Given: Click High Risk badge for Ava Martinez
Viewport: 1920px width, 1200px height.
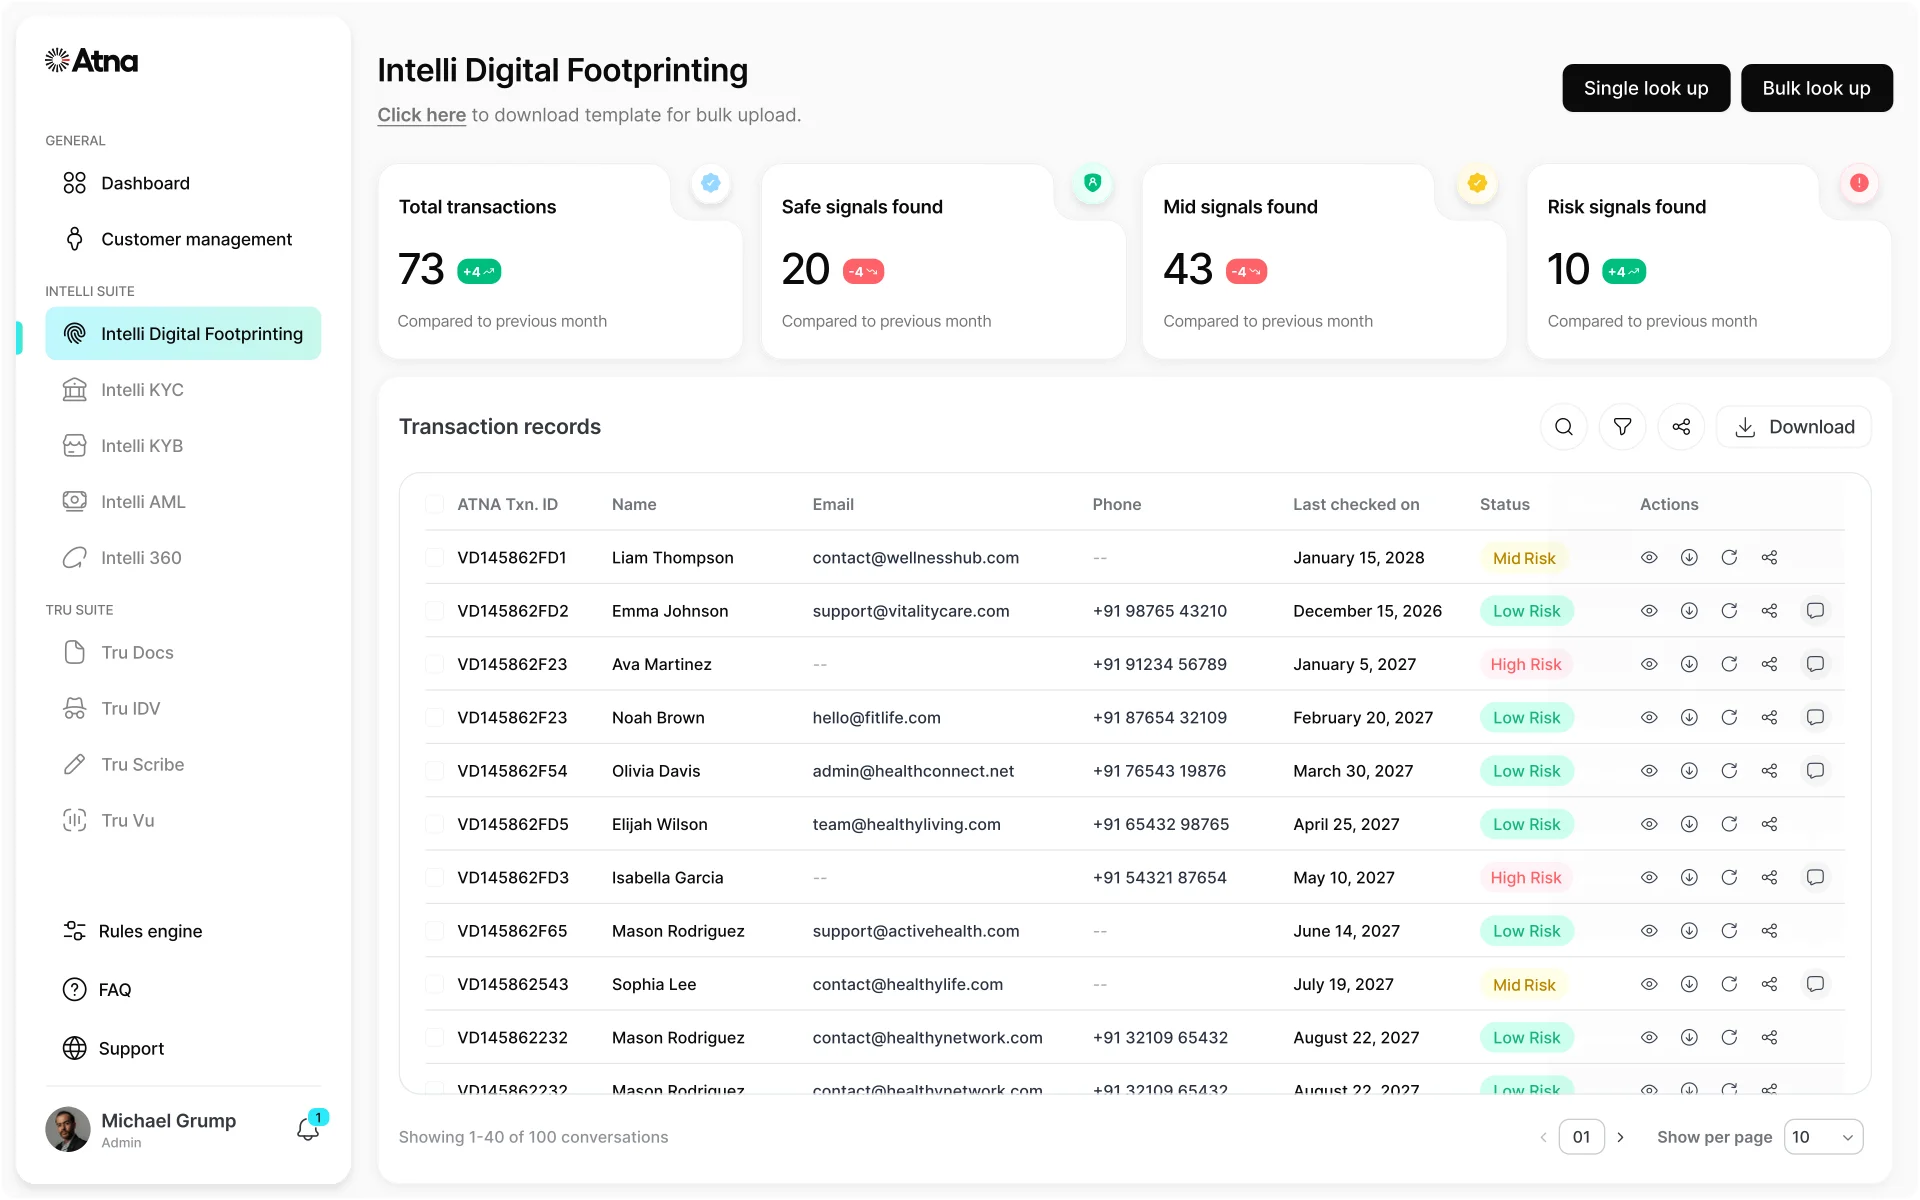Looking at the screenshot, I should tap(1526, 664).
